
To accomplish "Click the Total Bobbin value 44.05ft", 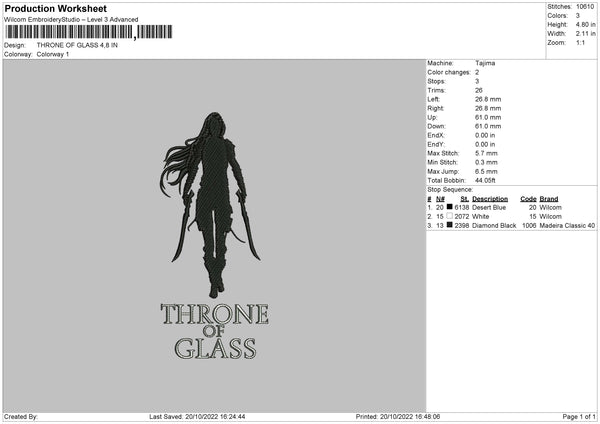I will coord(485,180).
